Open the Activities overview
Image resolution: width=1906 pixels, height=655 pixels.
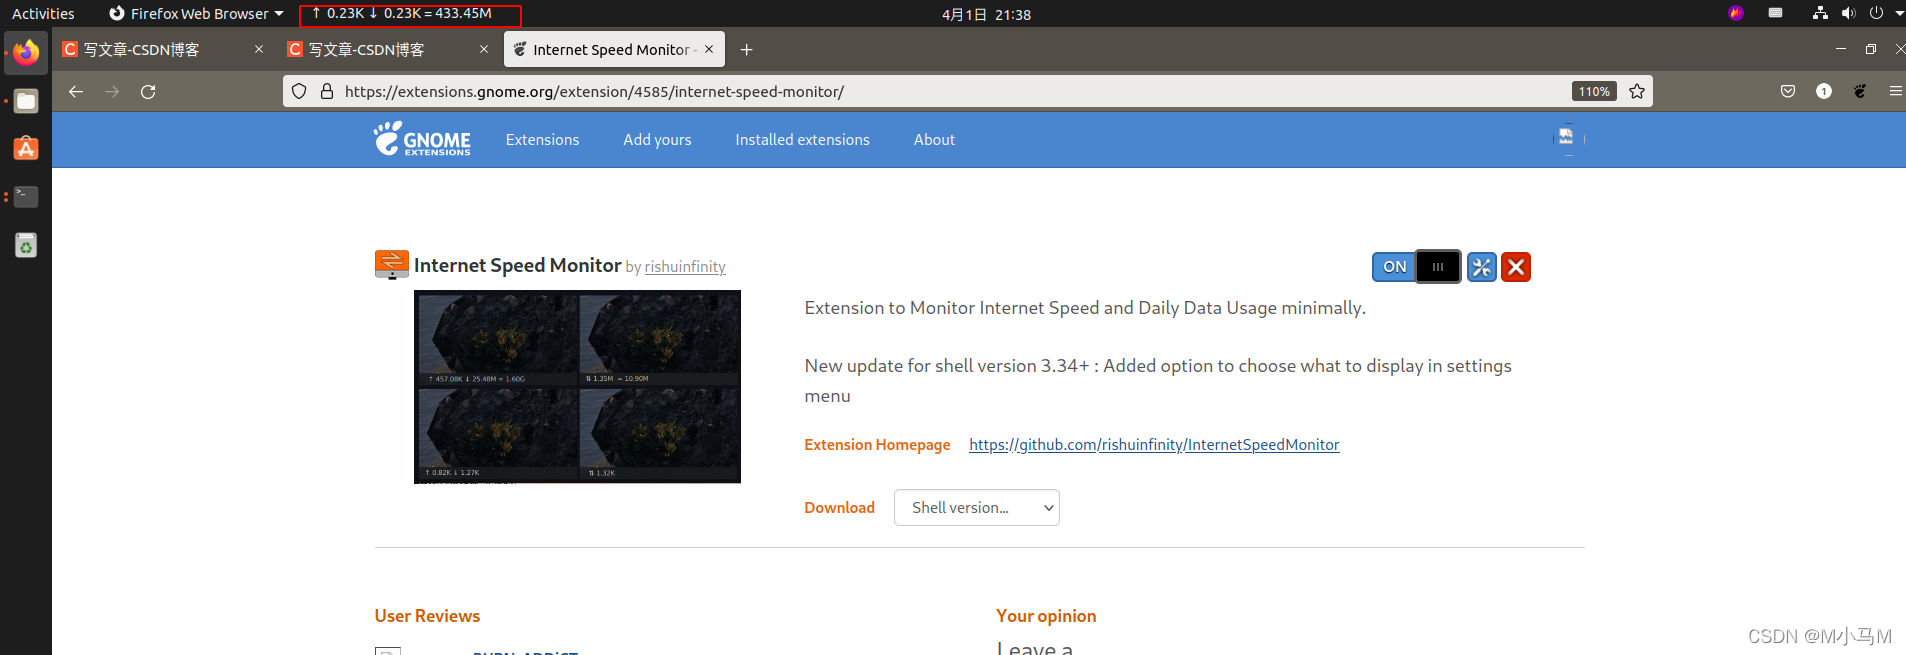coord(43,14)
